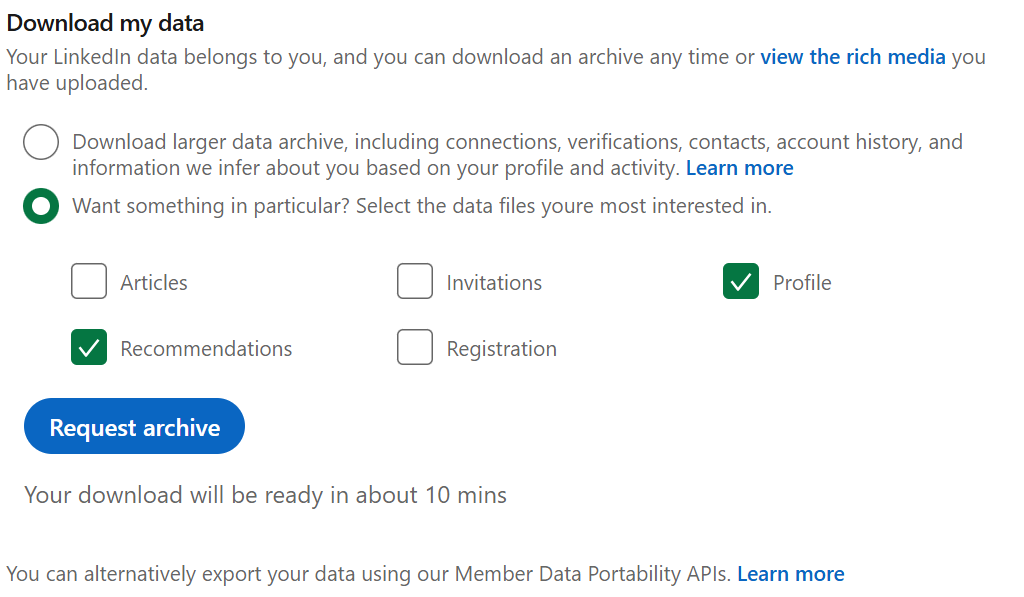Select the larger data archive radio button
Viewport: 1024px width, 597px height.
40,141
